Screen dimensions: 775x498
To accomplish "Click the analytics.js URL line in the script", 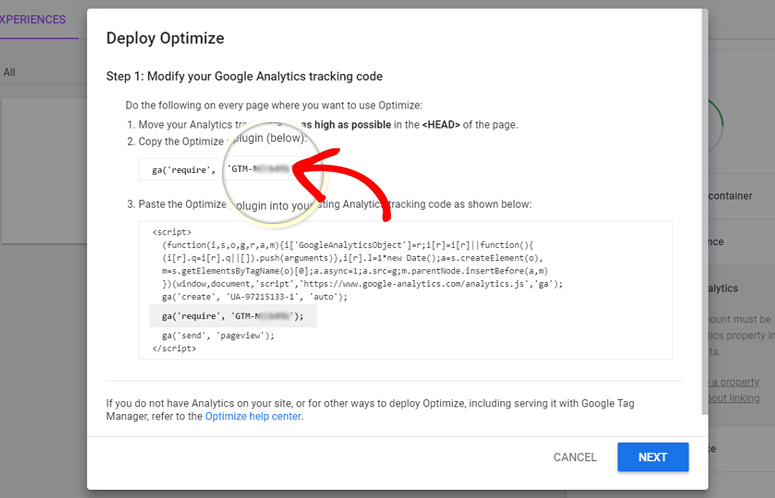I will point(362,284).
